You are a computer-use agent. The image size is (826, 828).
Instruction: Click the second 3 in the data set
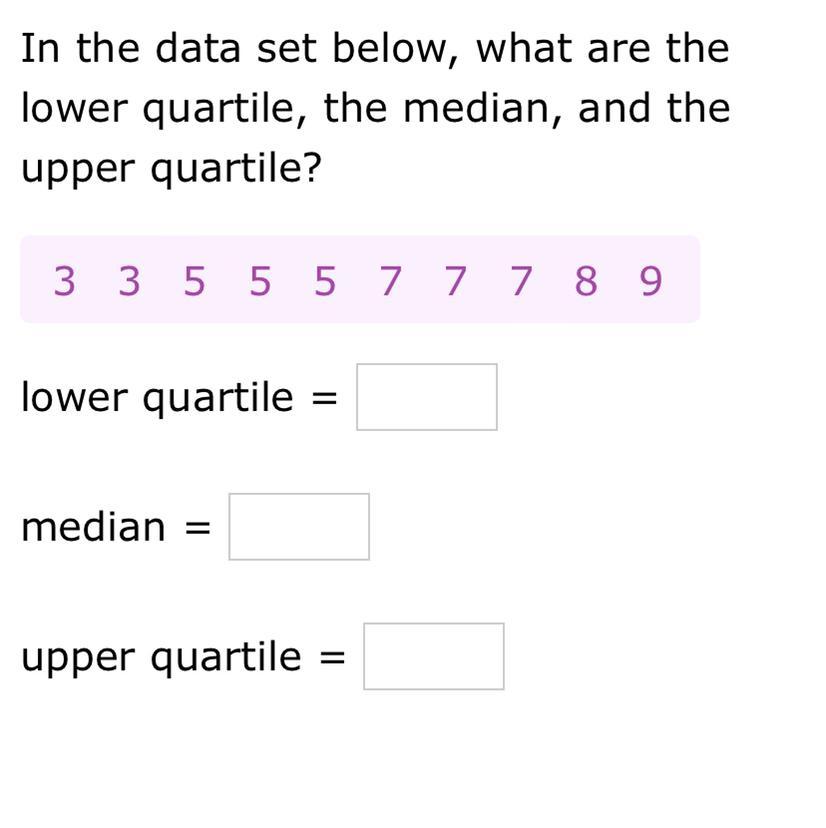point(129,281)
